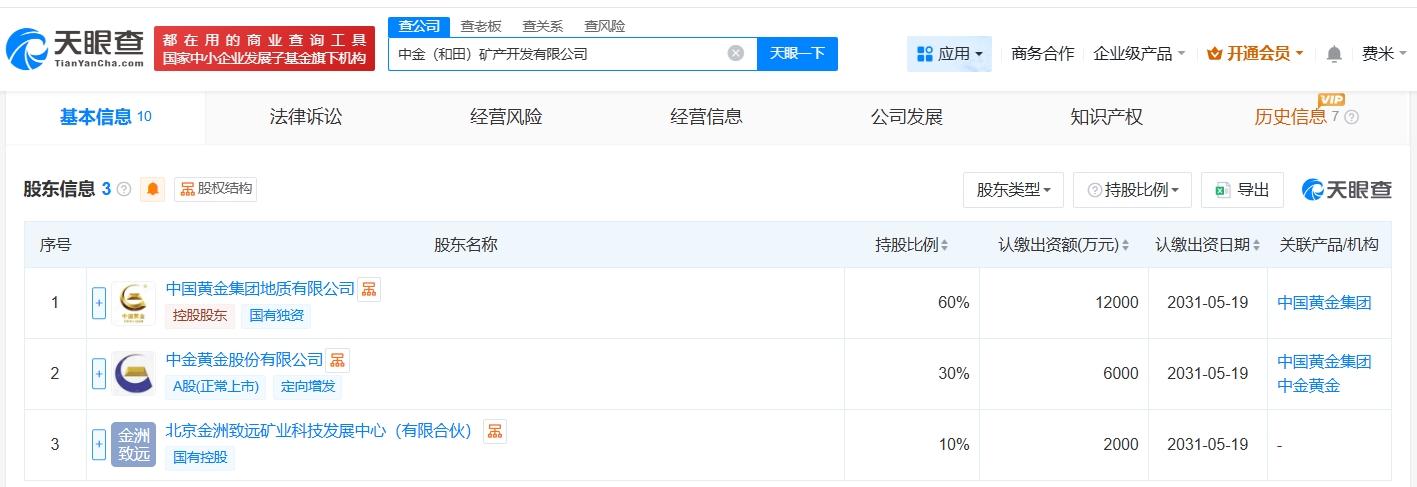Click the help icon next to 历史信息
Image resolution: width=1417 pixels, height=487 pixels.
(x=1351, y=117)
